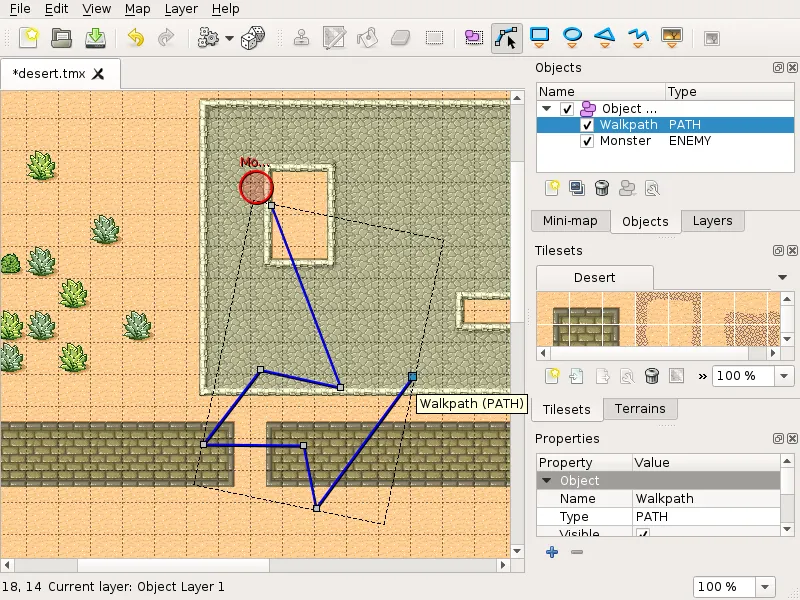Click blue plus to add property
This screenshot has width=800, height=600.
pos(551,552)
